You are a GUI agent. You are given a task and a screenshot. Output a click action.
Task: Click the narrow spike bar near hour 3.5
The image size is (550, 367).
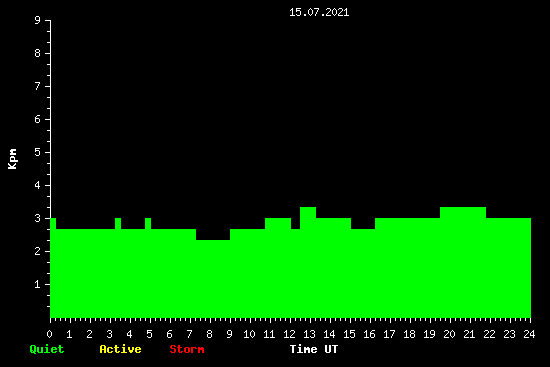118,268
